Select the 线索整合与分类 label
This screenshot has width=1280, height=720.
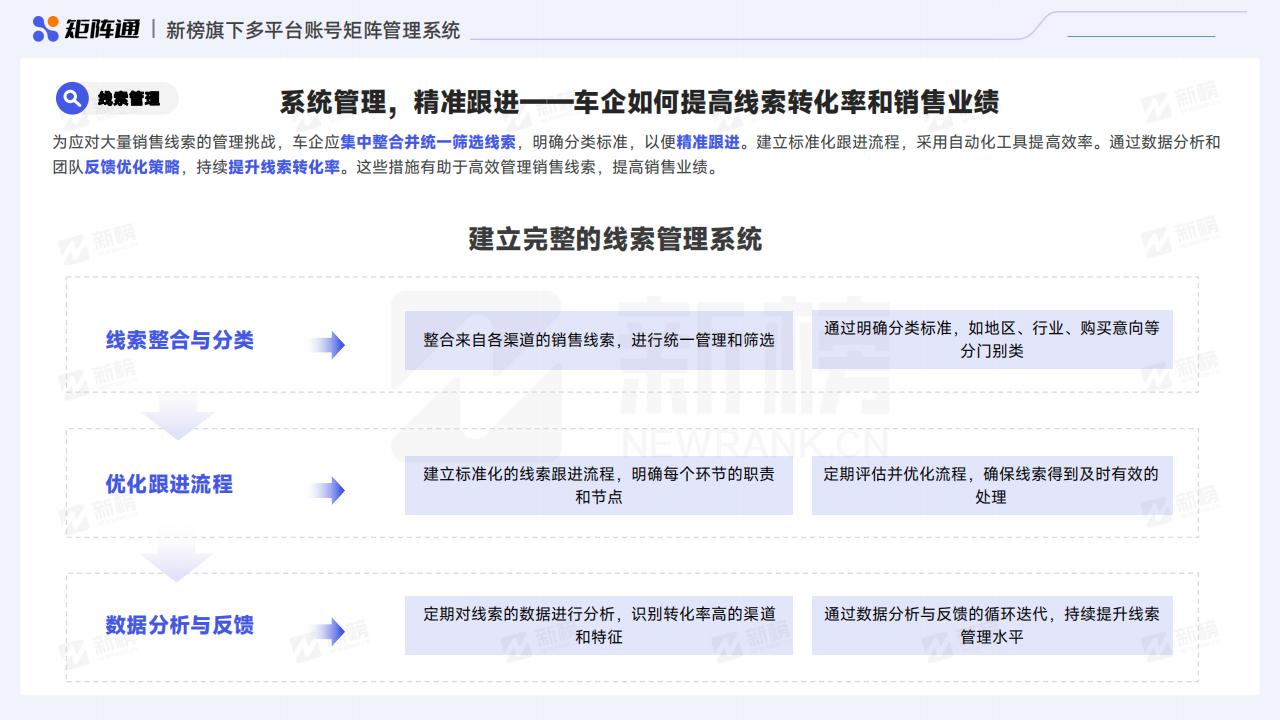pos(180,340)
